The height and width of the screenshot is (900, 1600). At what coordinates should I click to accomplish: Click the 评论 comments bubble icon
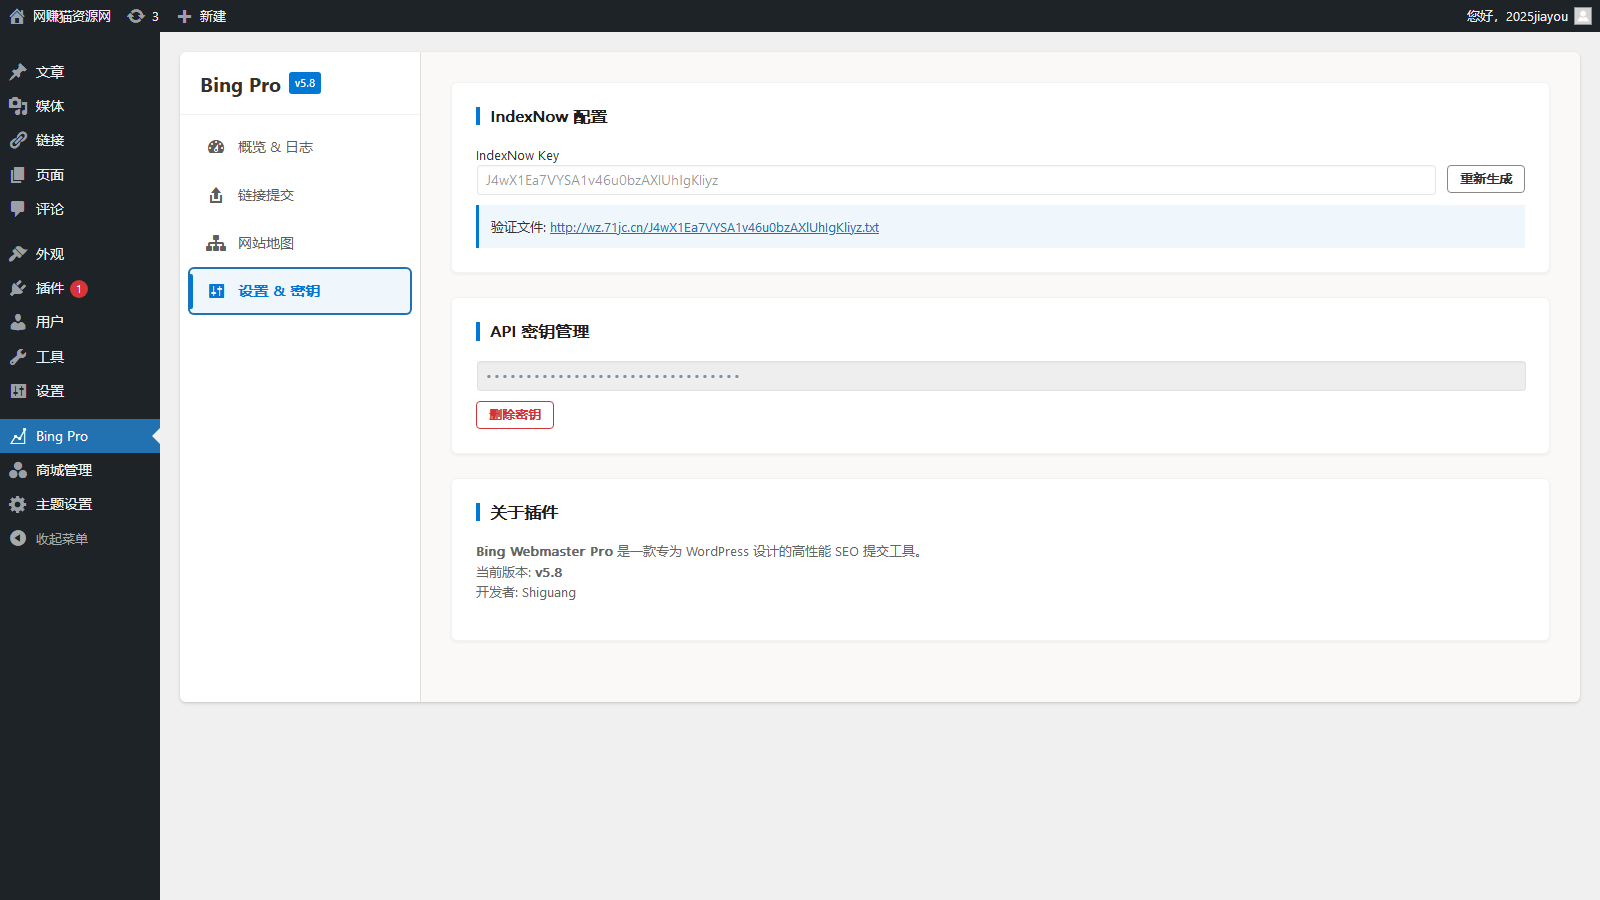coord(18,209)
